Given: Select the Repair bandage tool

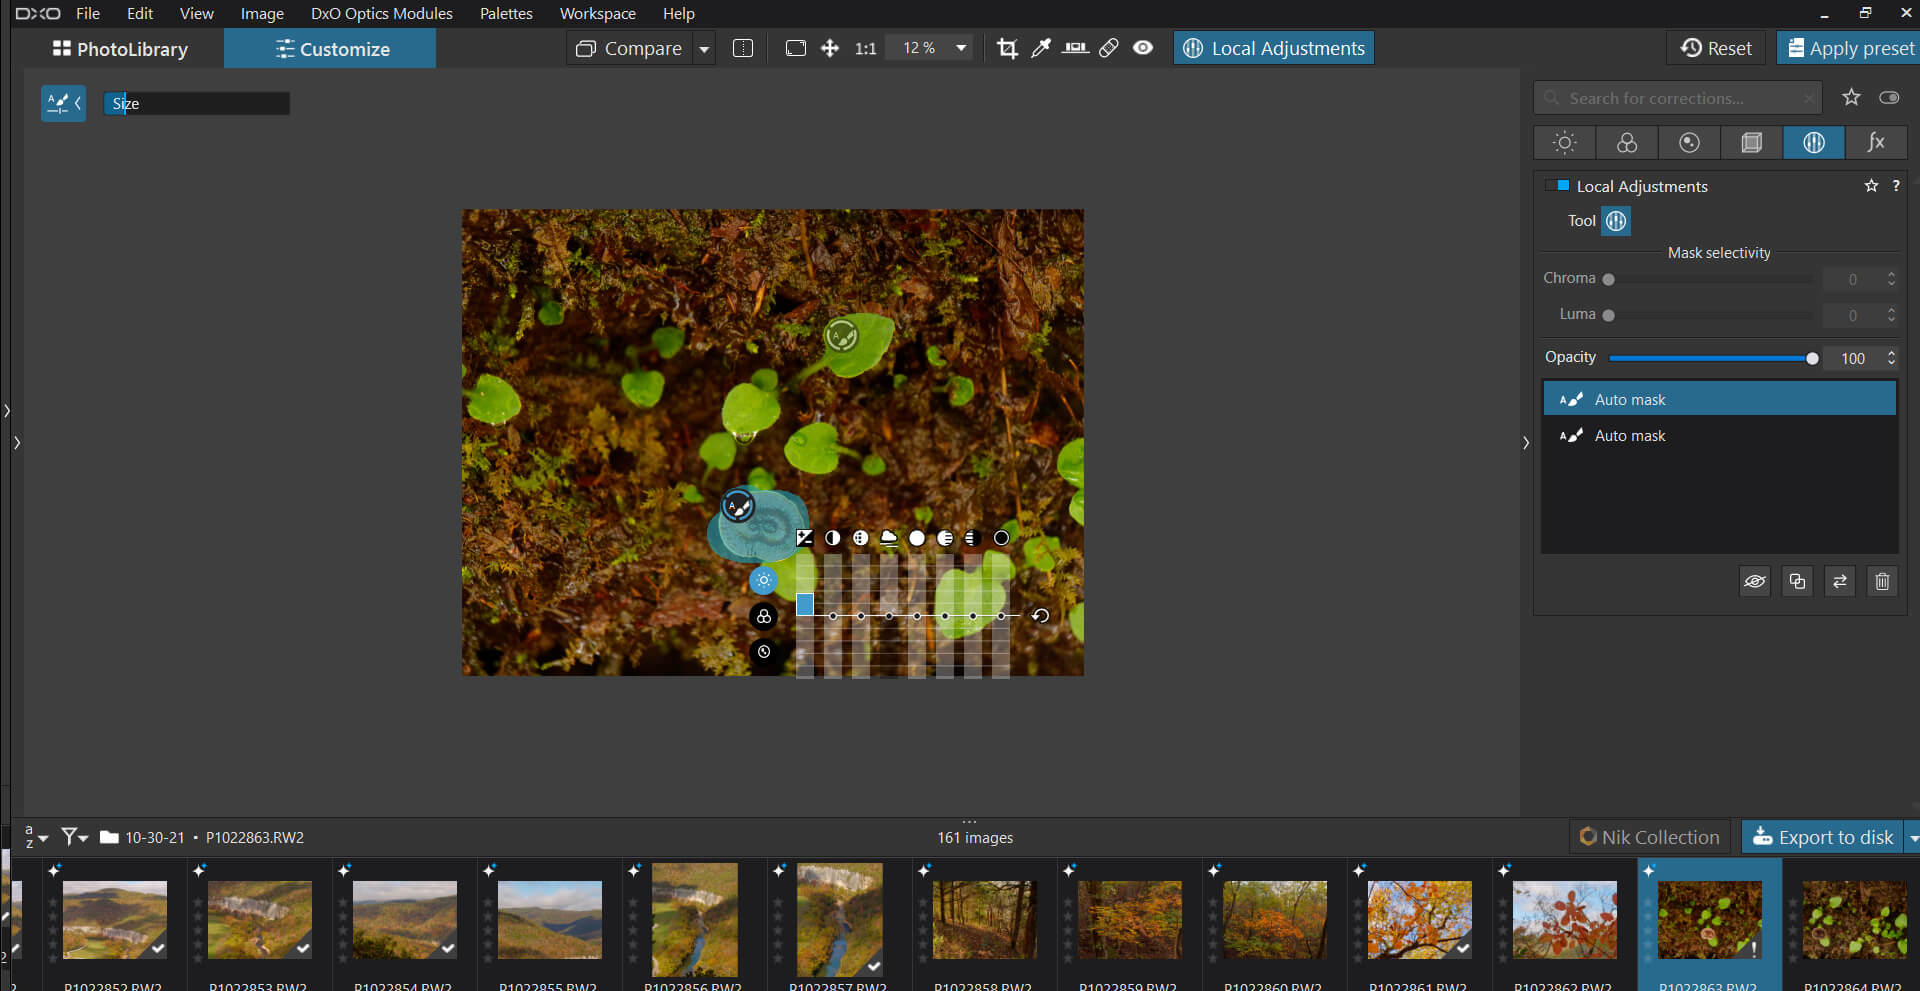Looking at the screenshot, I should pos(1109,48).
